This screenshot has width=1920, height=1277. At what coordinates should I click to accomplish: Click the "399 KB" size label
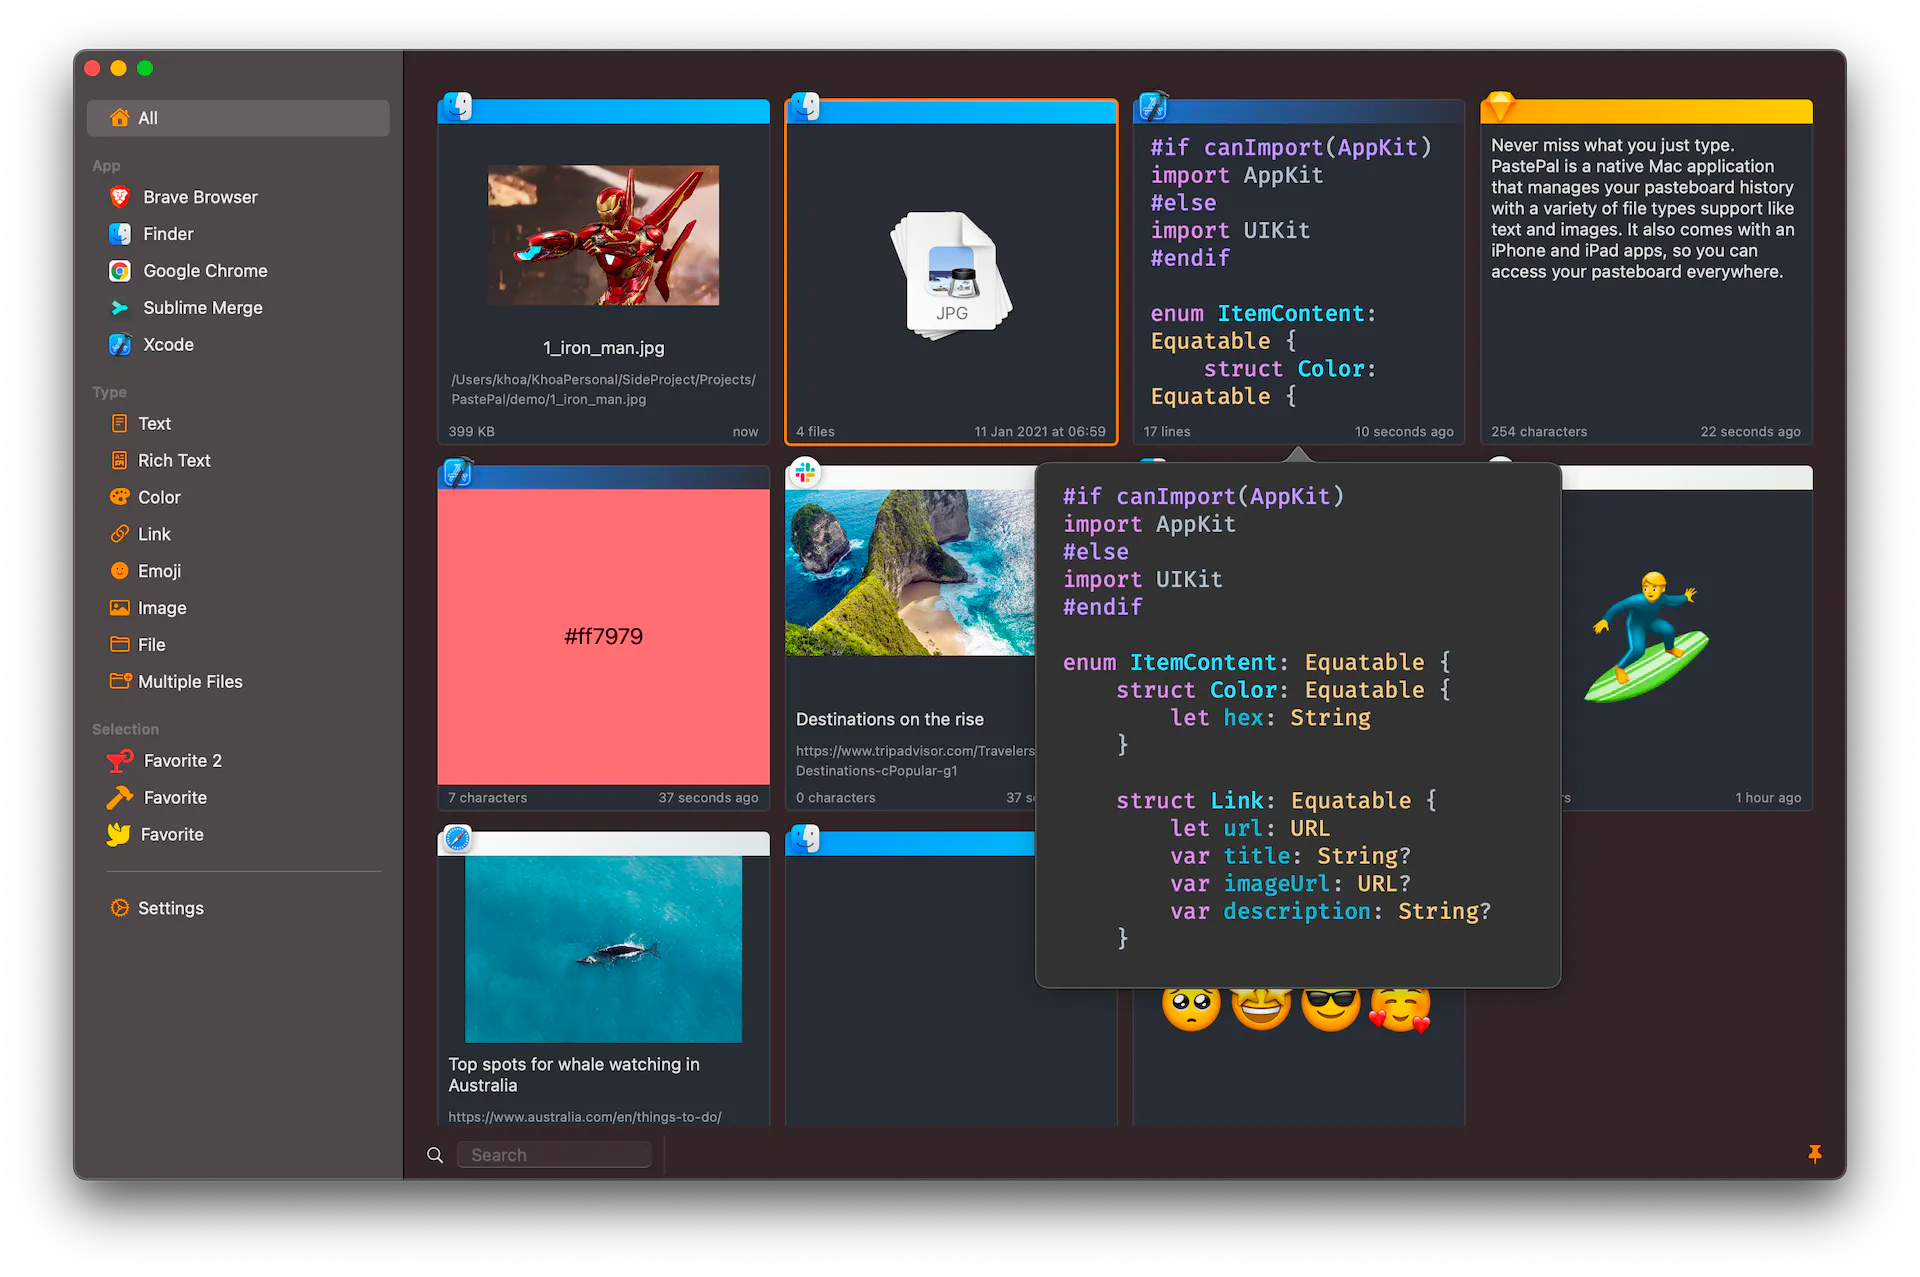[471, 432]
